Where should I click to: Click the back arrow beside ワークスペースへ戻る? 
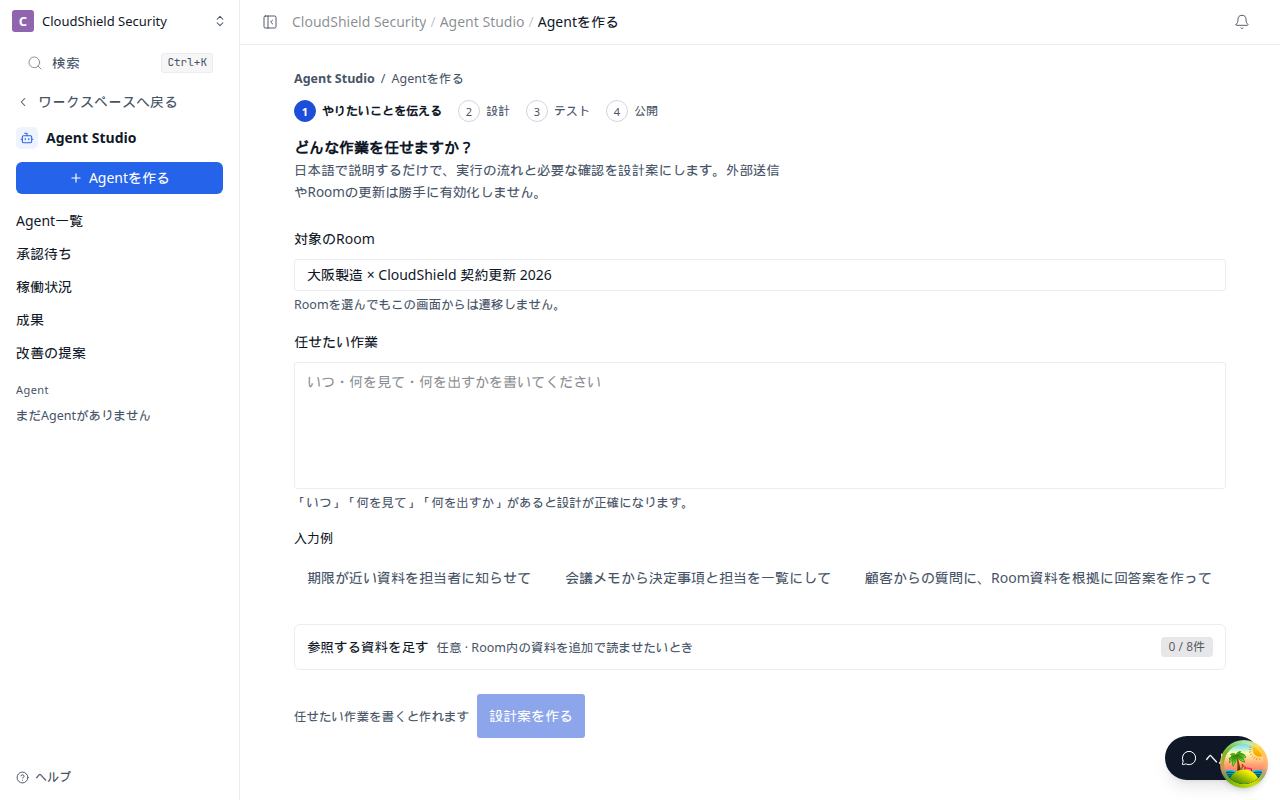(x=23, y=102)
